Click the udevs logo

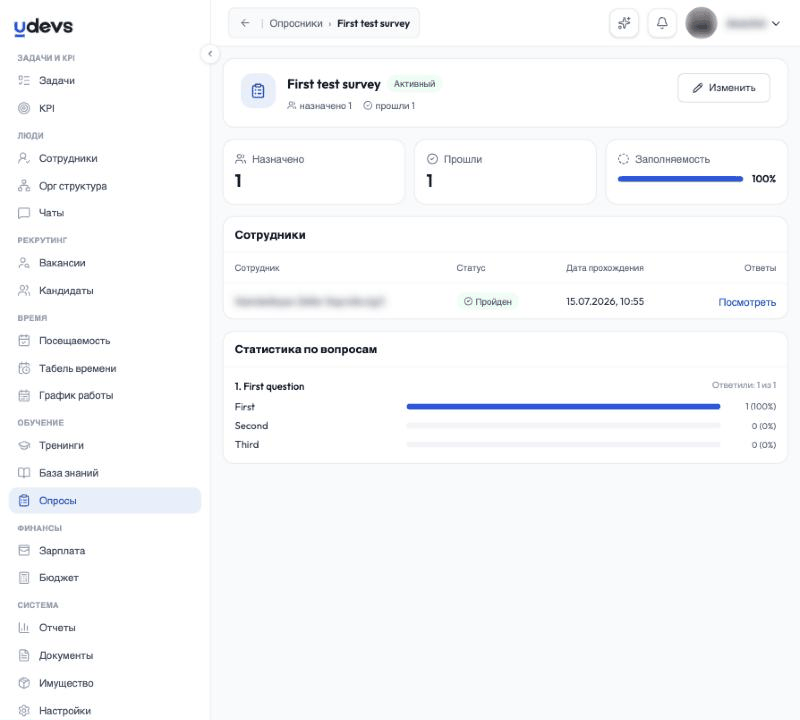click(43, 27)
